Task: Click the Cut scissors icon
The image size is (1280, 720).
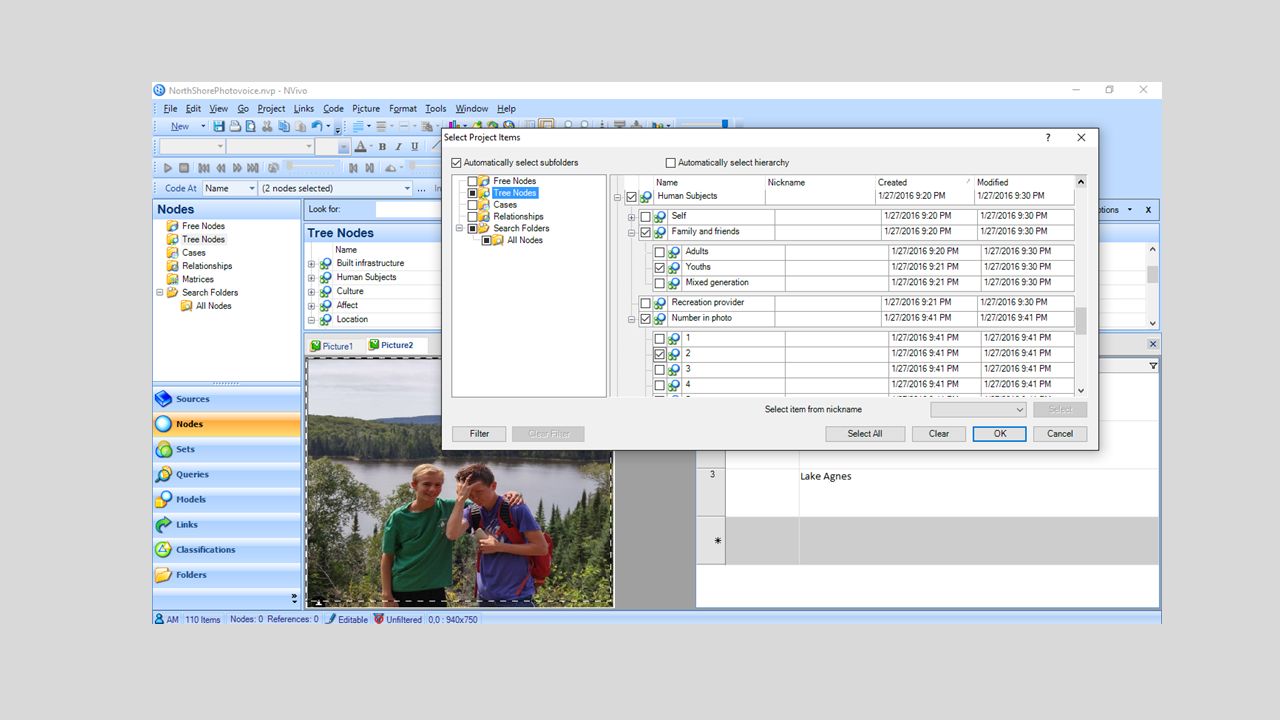Action: coord(267,126)
